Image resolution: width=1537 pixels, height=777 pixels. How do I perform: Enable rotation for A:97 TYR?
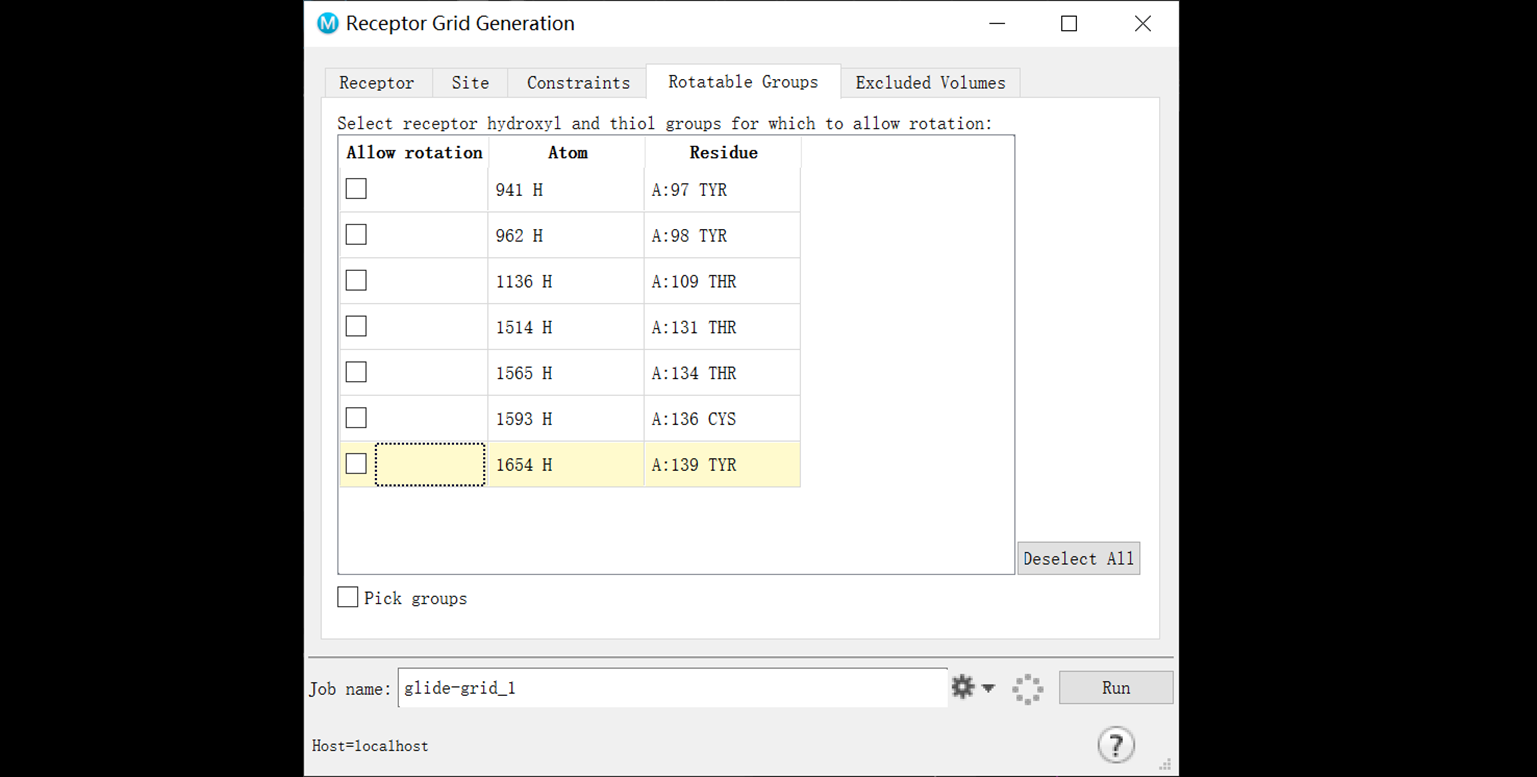click(356, 189)
